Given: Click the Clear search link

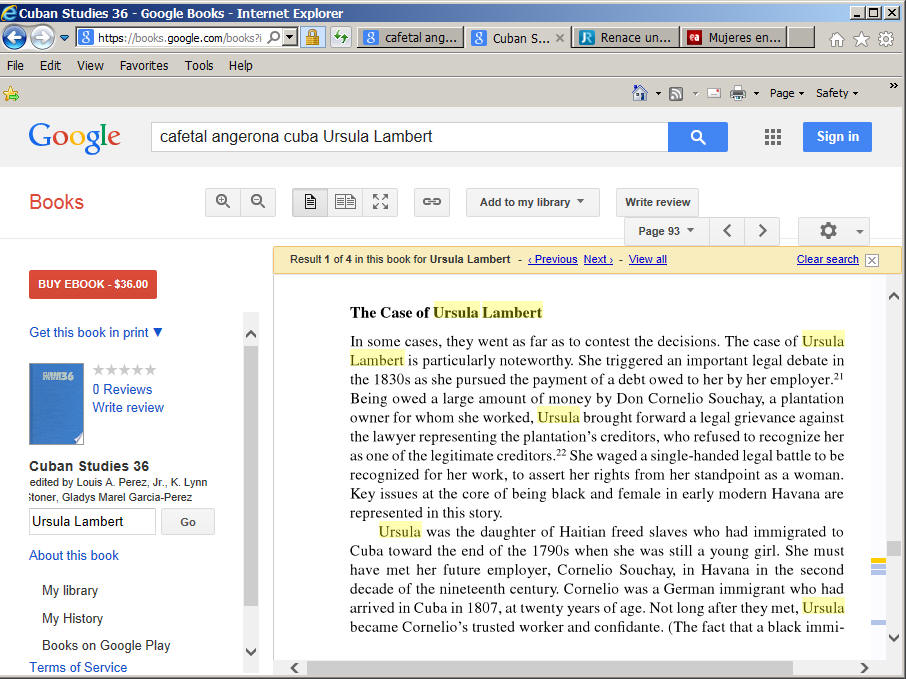Looking at the screenshot, I should click(827, 259).
